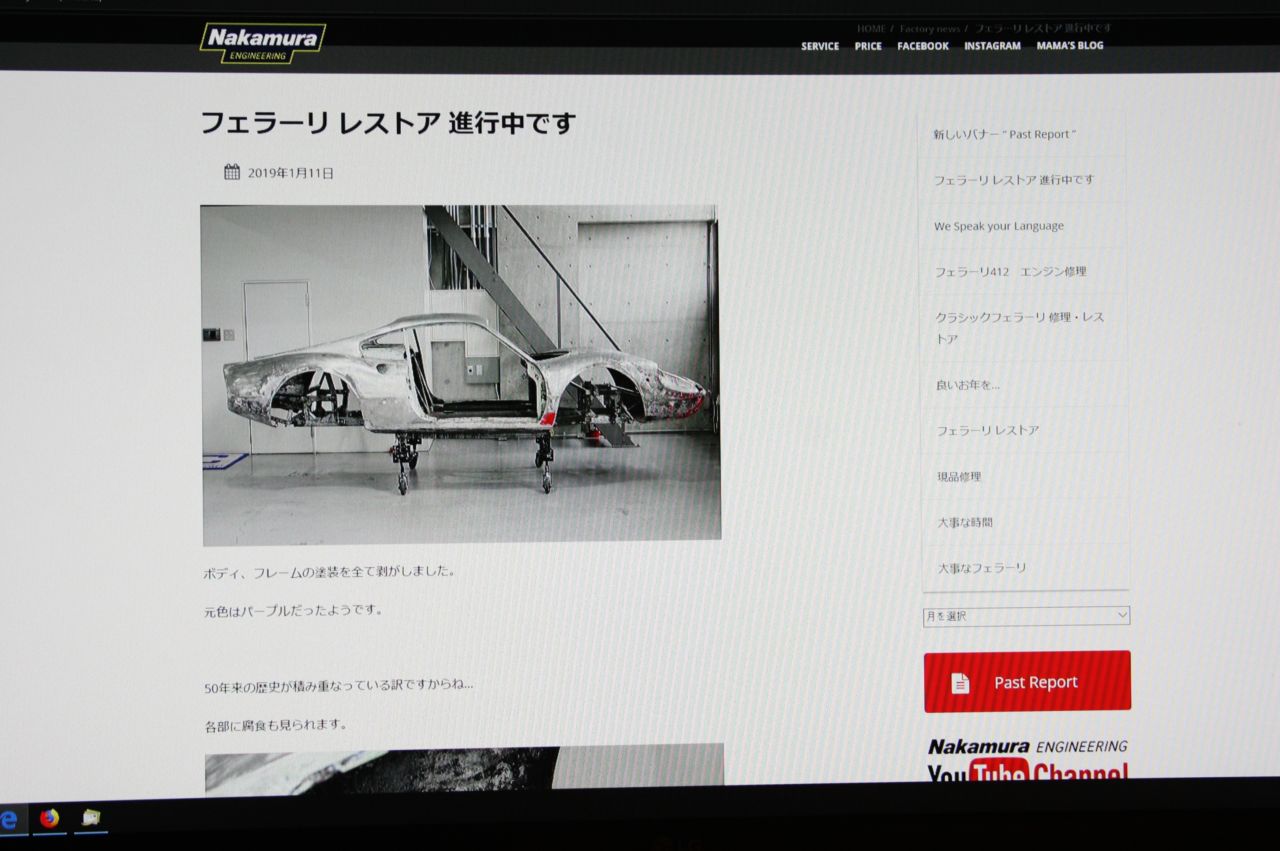Open sidebar post フェラーリ レストア
Viewport: 1280px width, 851px height.
point(988,430)
